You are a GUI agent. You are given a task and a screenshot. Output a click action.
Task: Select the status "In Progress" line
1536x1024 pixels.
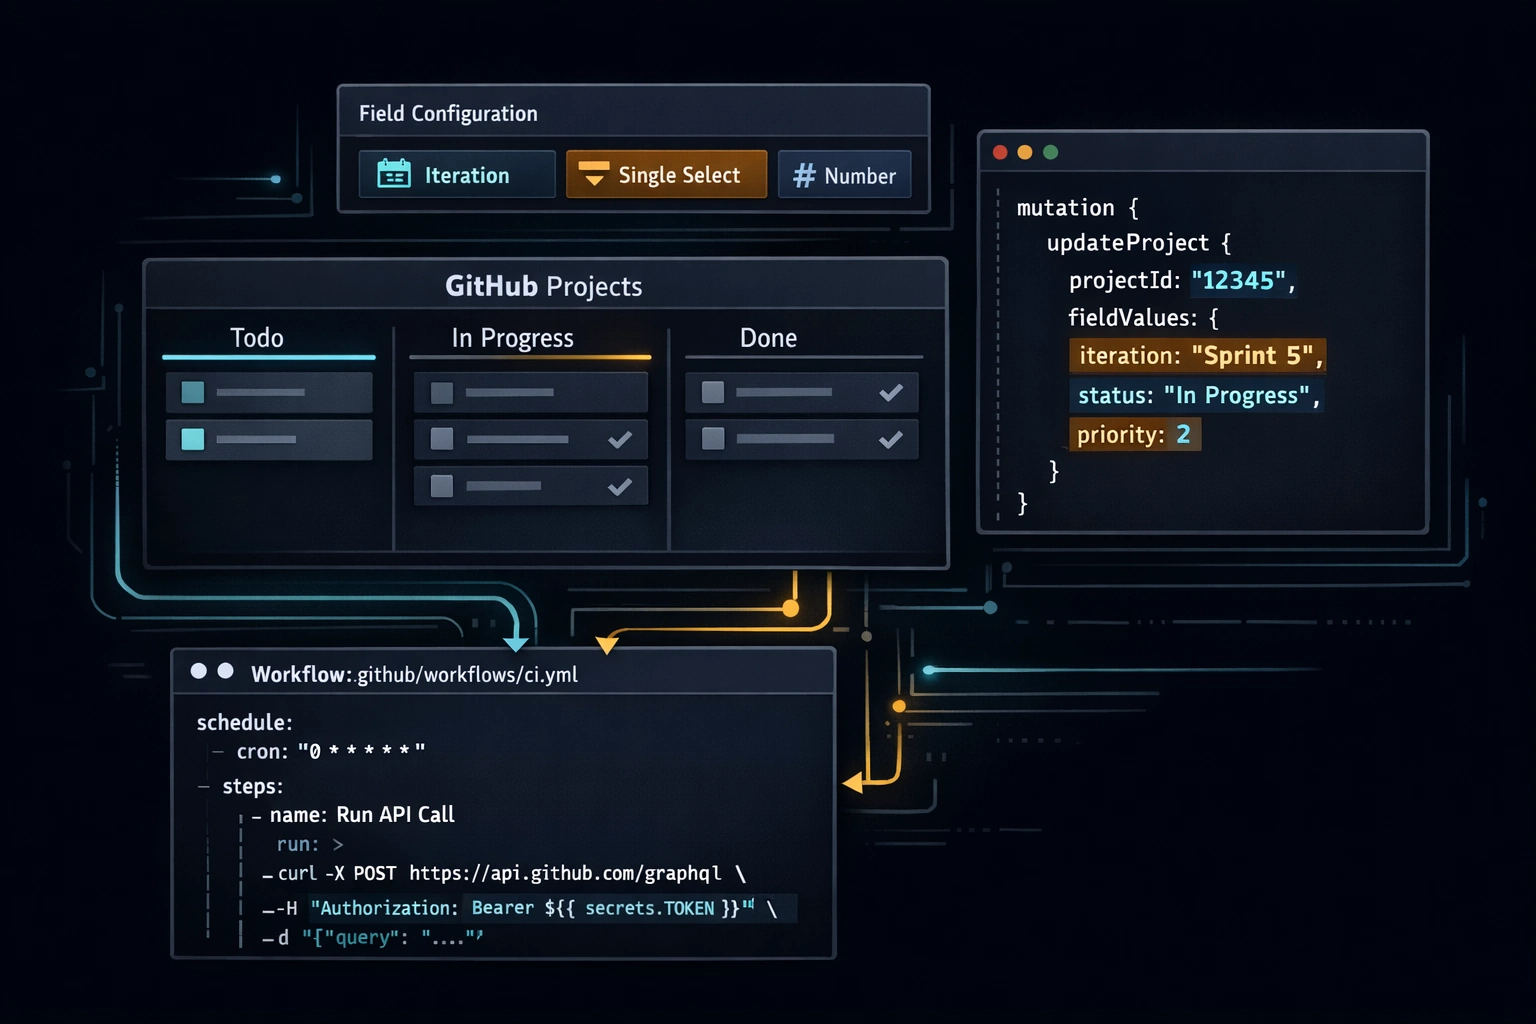1197,395
